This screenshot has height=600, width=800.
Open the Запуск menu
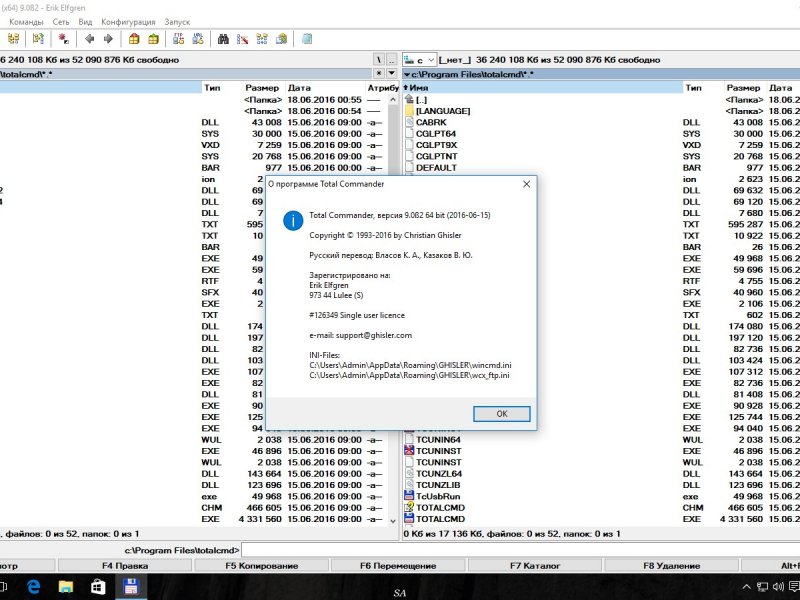(x=177, y=22)
